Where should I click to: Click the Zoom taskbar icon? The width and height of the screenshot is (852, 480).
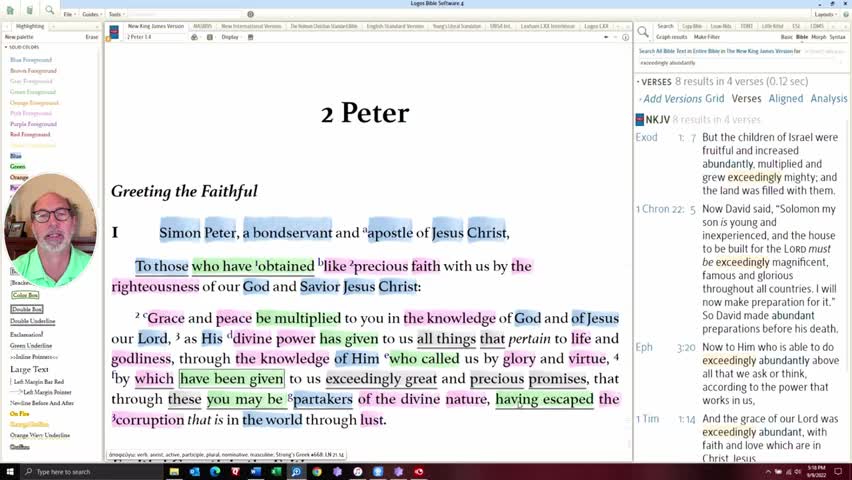click(x=296, y=471)
